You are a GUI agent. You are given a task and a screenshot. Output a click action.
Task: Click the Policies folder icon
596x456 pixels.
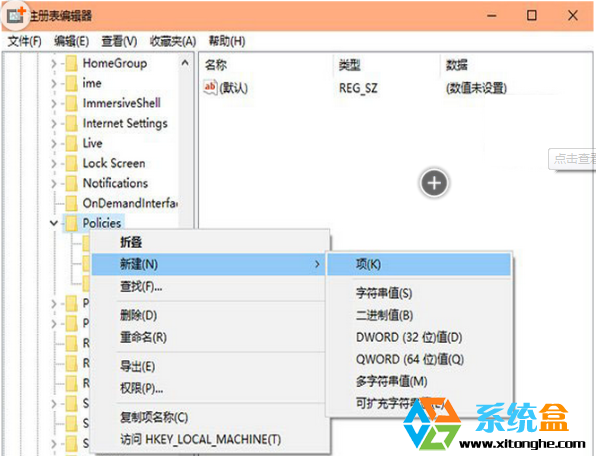71,223
